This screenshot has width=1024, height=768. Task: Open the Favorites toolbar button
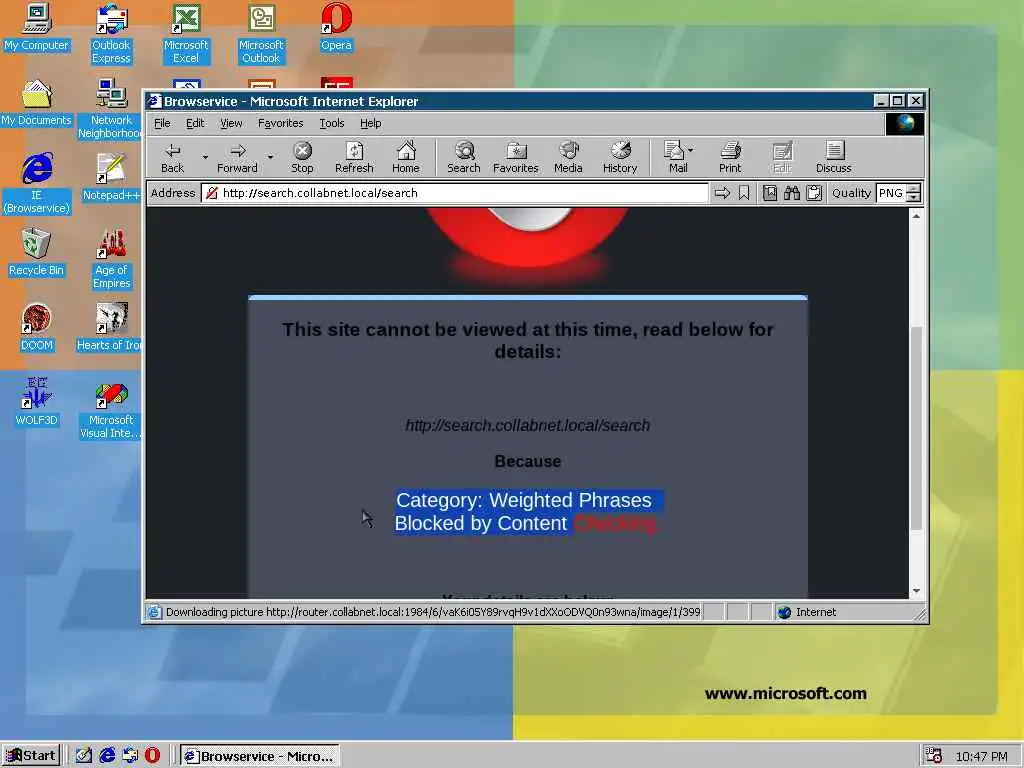(x=515, y=157)
